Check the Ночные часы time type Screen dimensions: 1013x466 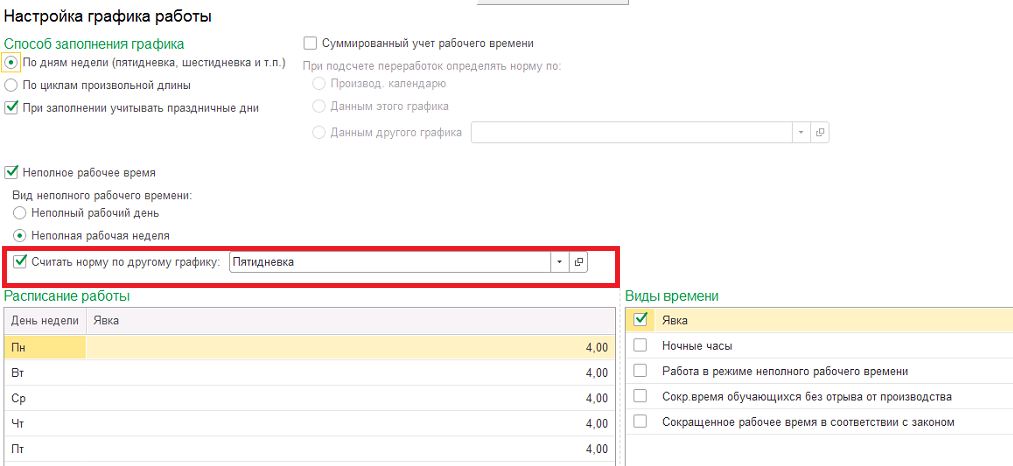click(640, 346)
